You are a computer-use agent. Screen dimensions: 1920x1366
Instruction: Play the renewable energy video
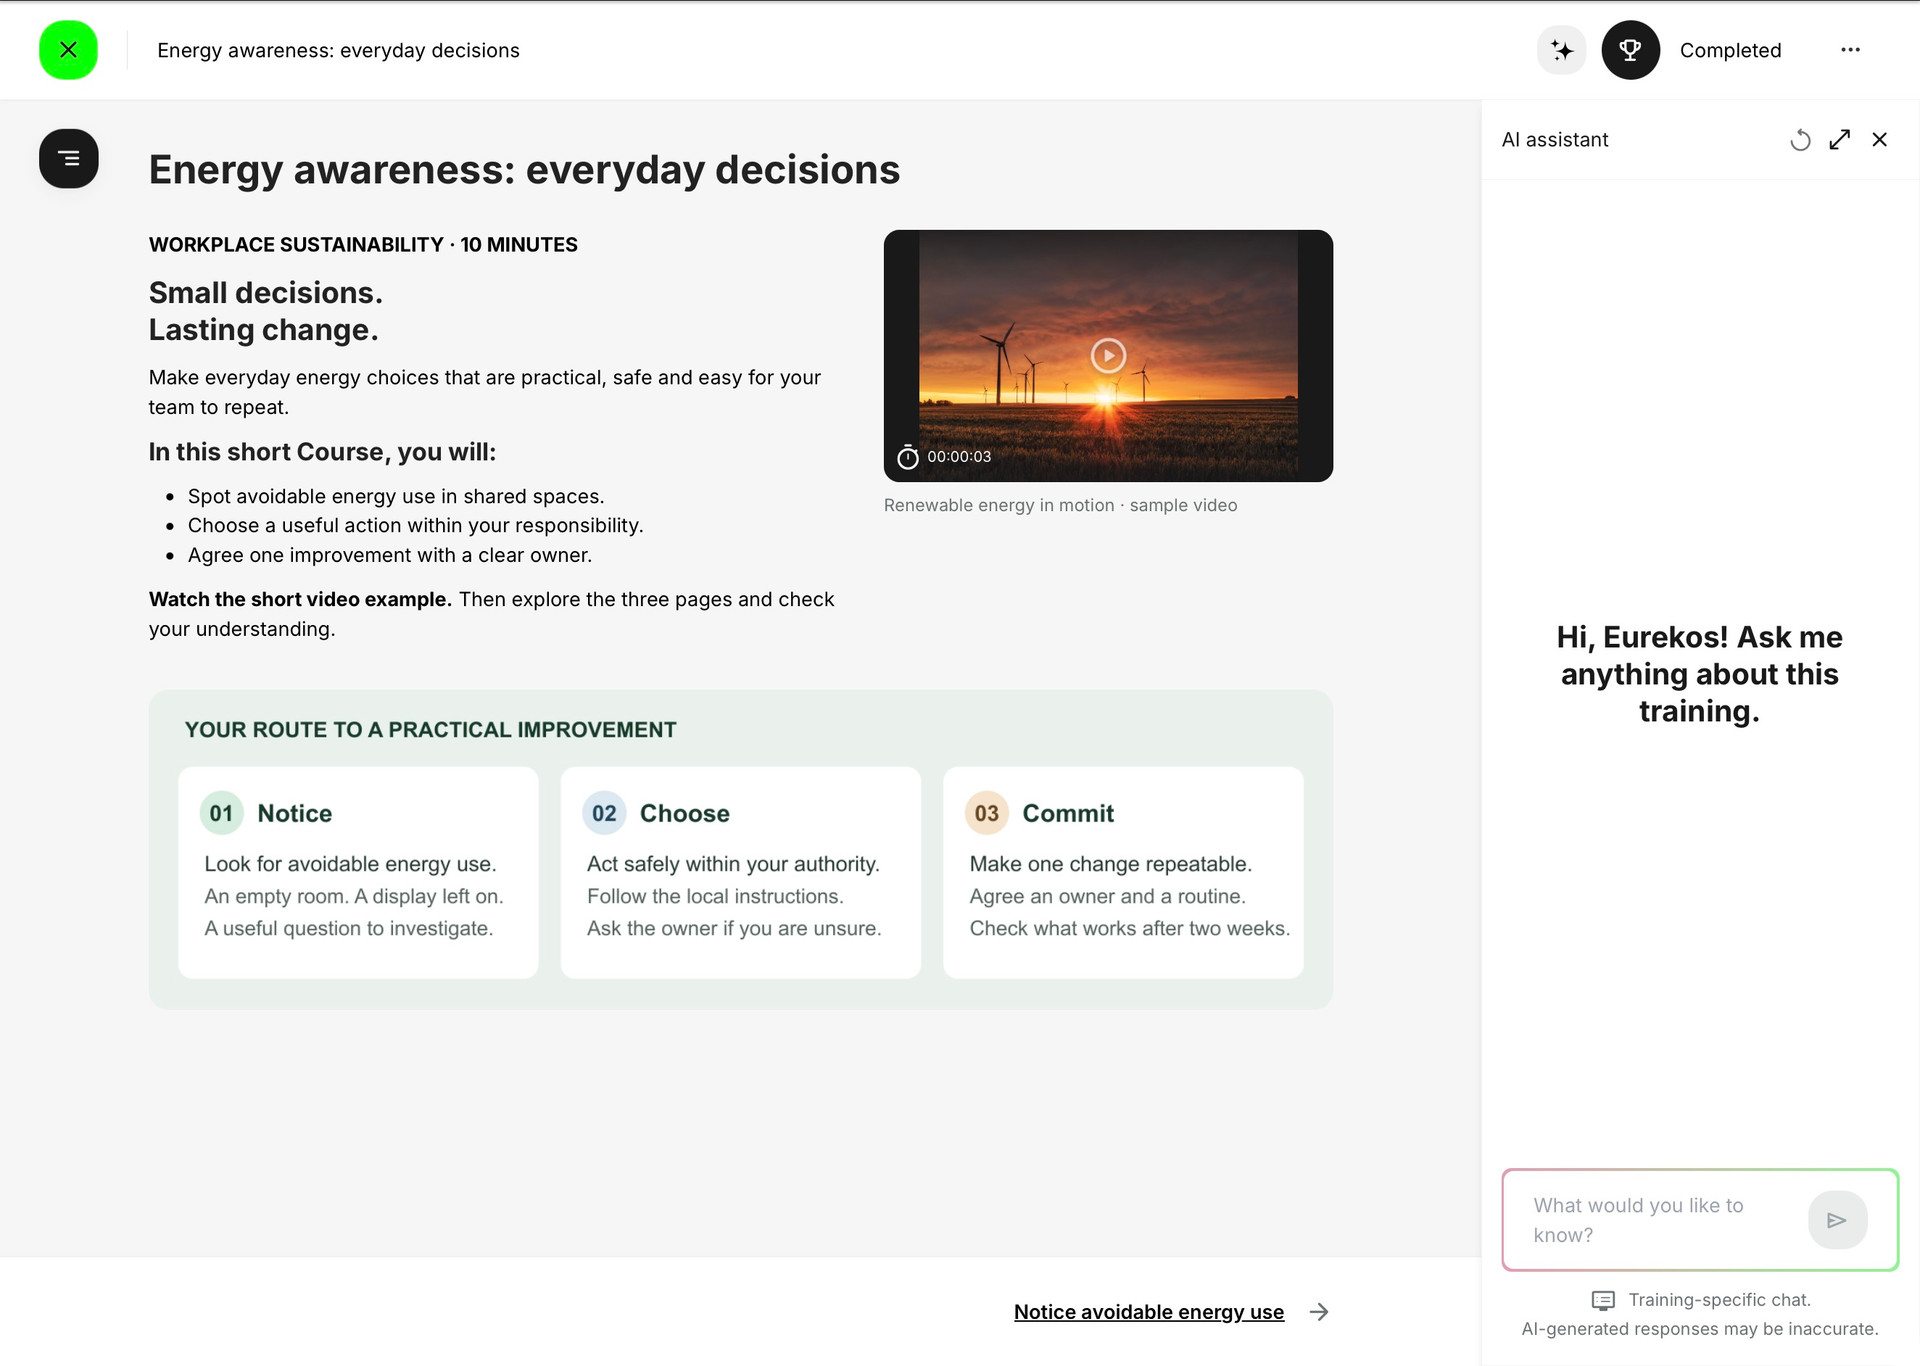point(1108,356)
